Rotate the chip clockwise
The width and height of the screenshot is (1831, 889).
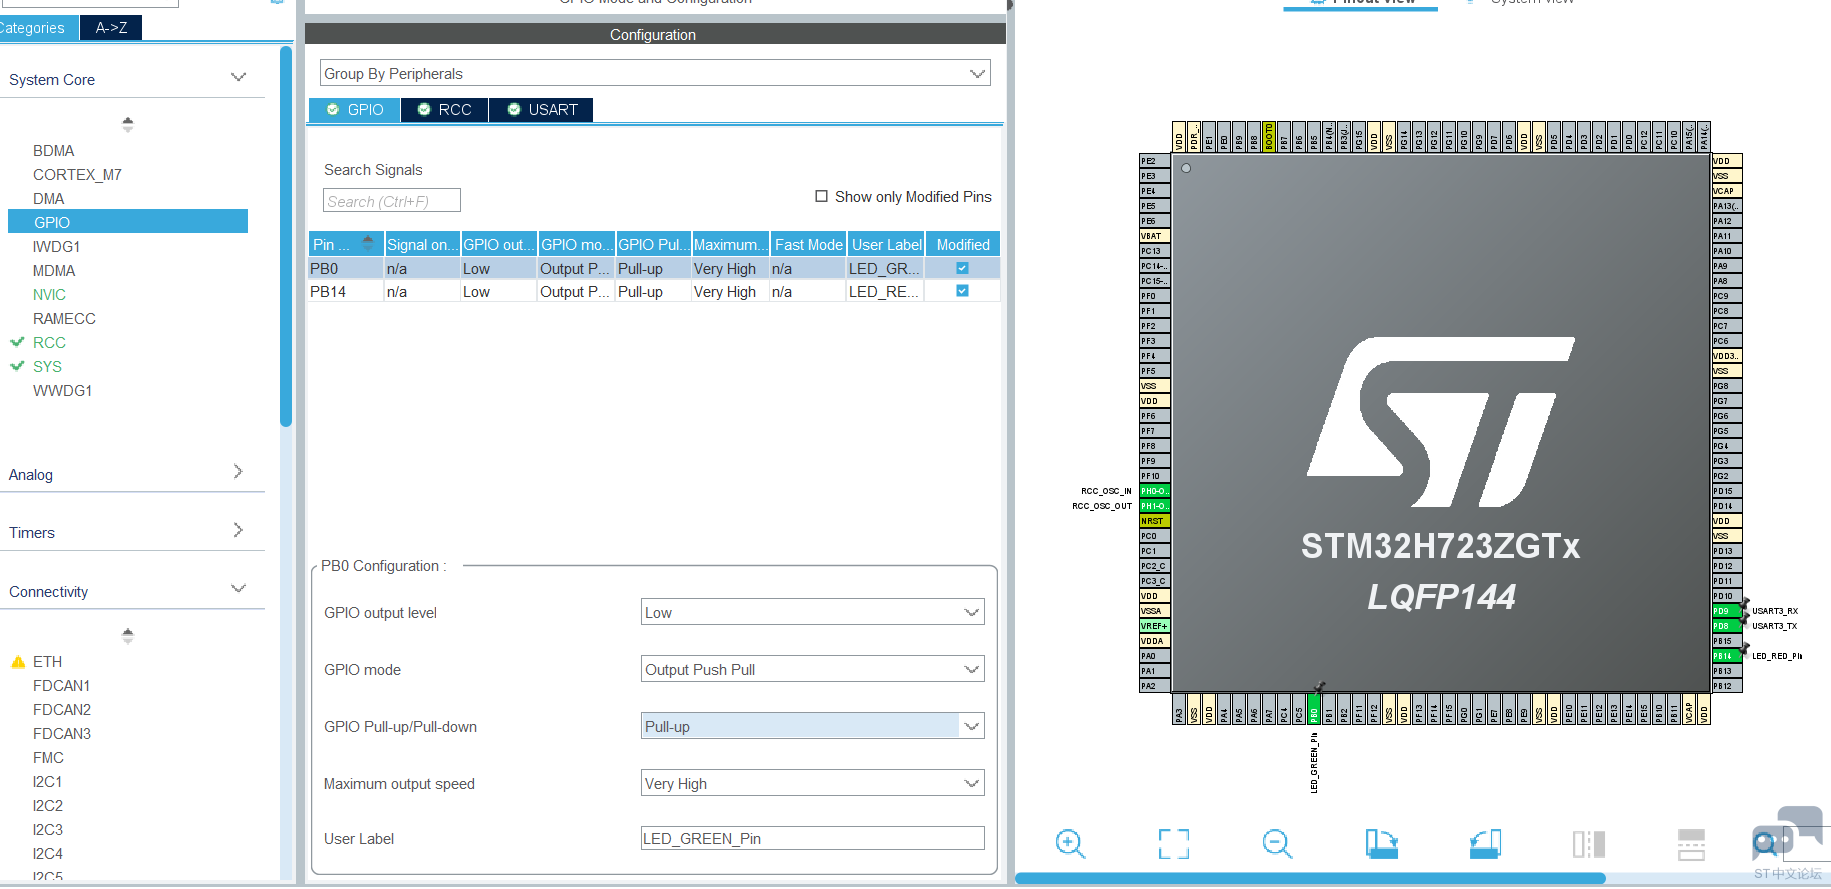[1381, 843]
